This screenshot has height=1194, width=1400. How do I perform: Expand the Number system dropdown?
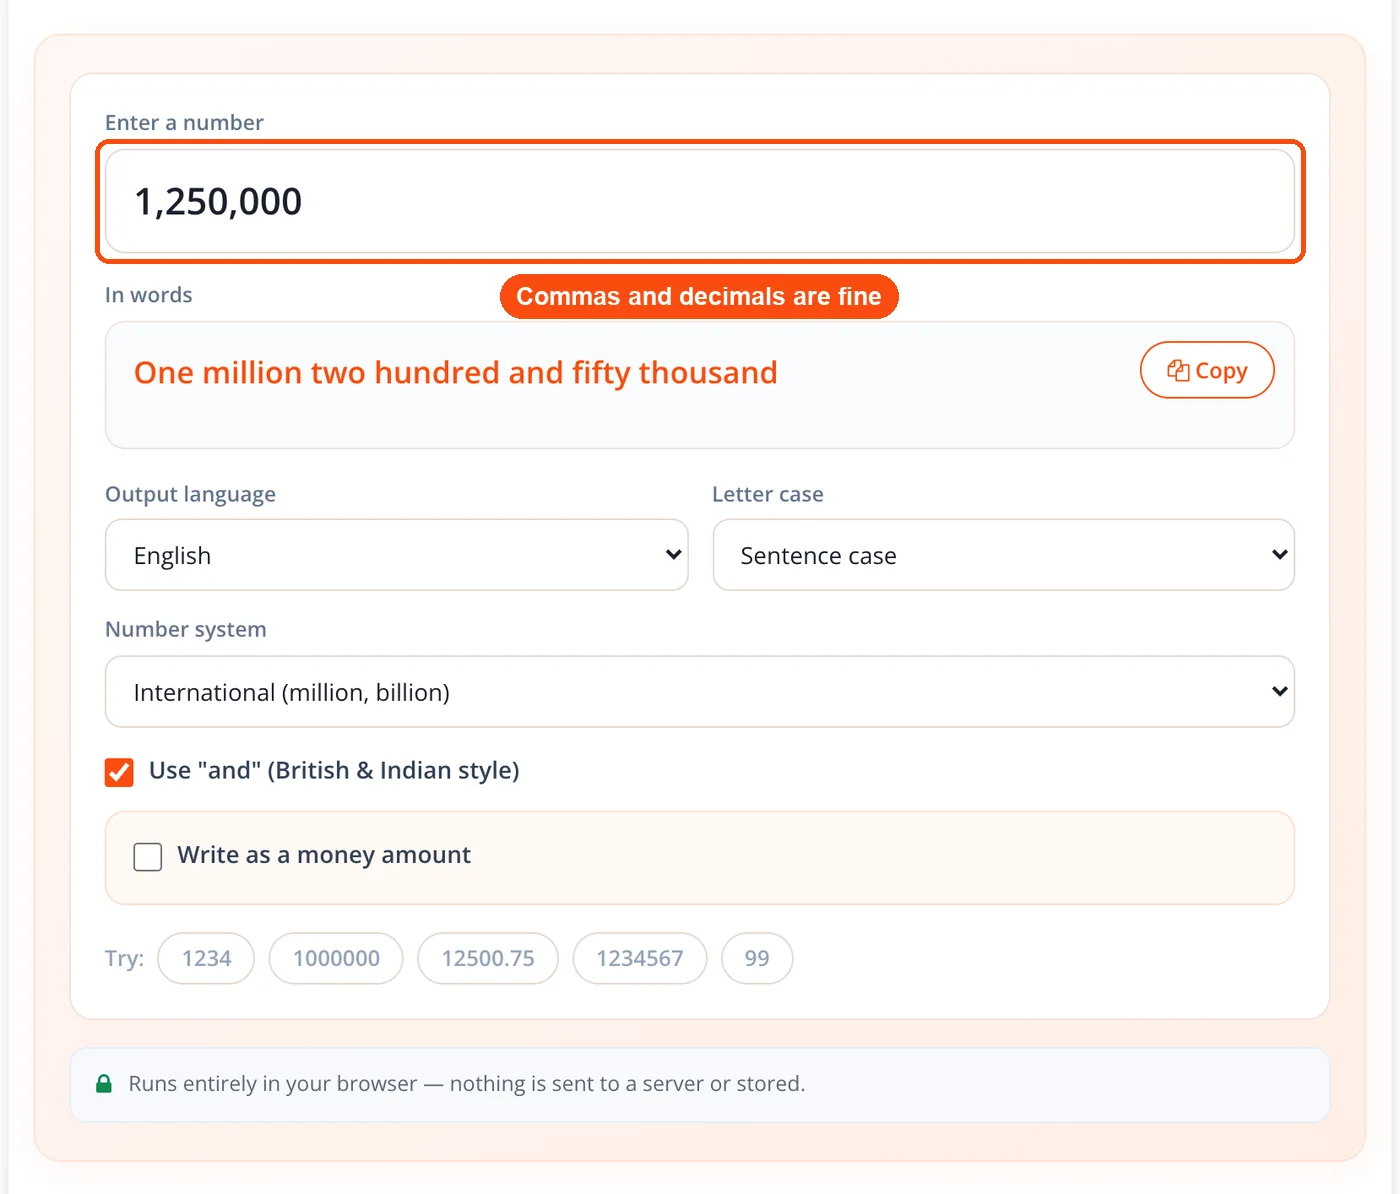tap(700, 692)
